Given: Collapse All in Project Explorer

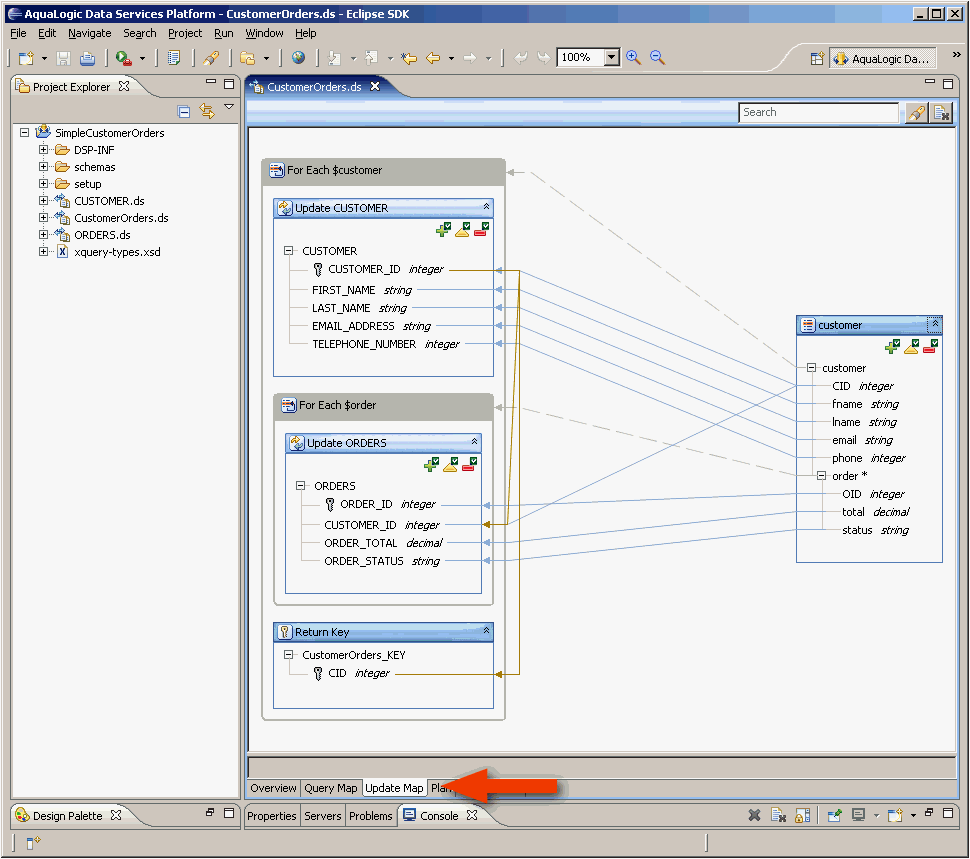Looking at the screenshot, I should coord(184,111).
